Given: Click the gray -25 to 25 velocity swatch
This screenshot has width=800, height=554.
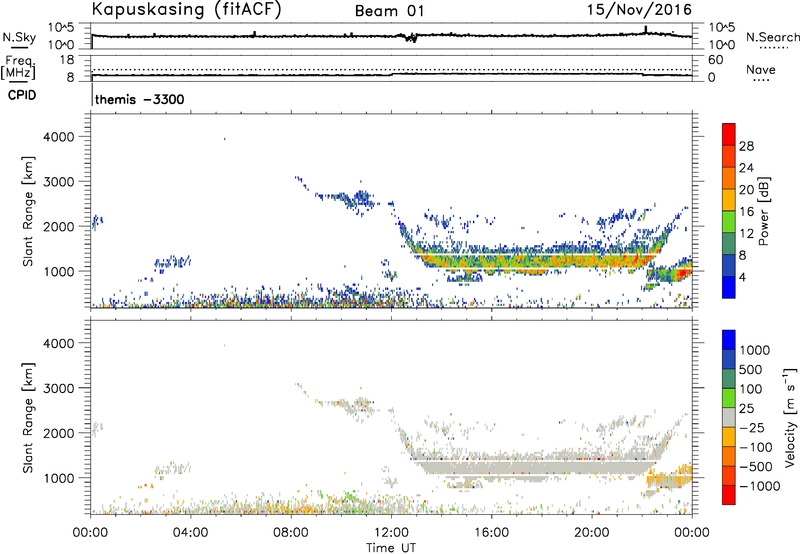Looking at the screenshot, I should [729, 417].
